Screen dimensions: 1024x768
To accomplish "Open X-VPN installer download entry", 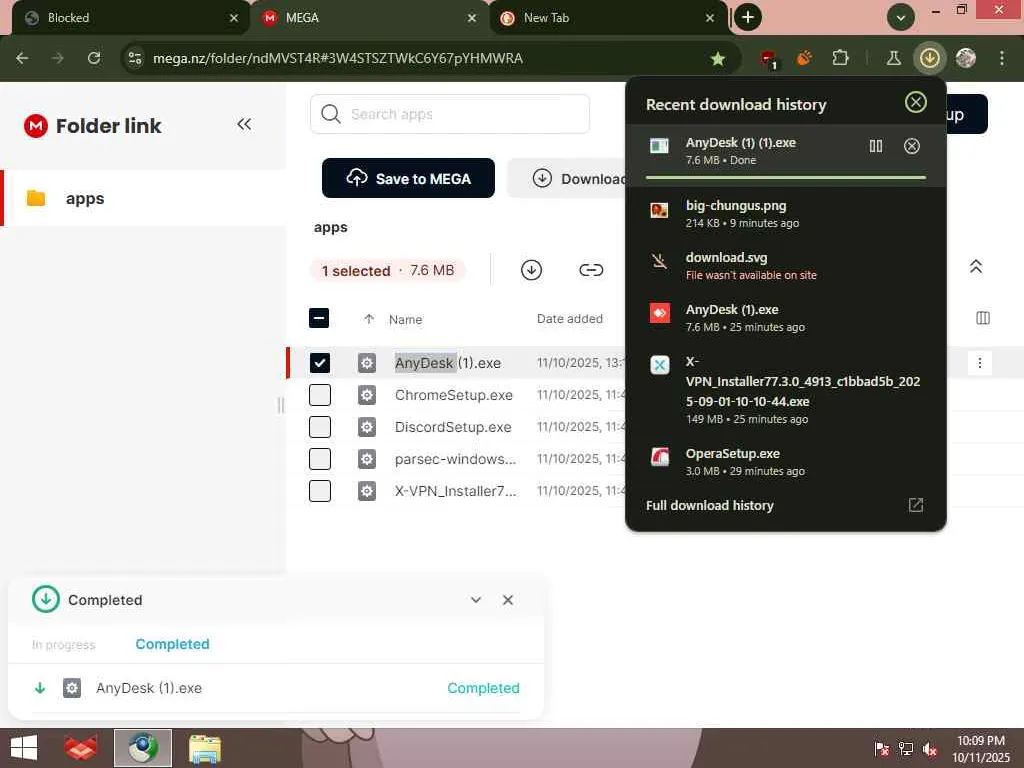I will [x=786, y=390].
